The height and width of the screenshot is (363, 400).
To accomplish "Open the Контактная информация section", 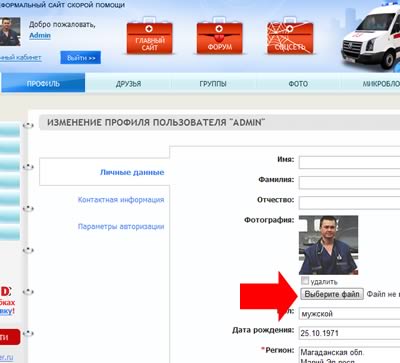I will (x=121, y=200).
